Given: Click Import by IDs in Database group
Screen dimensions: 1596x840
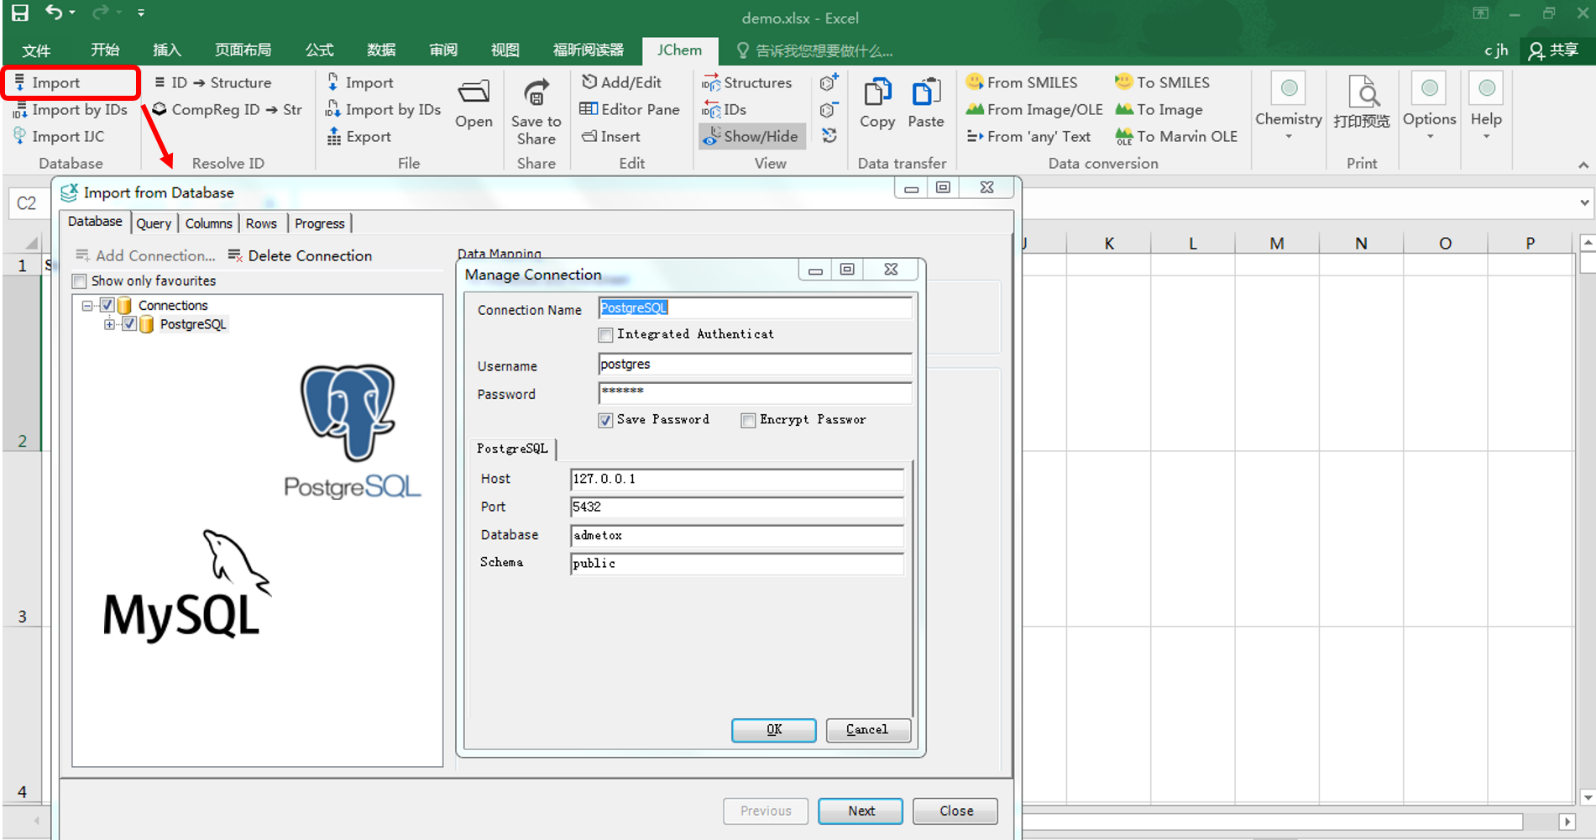Looking at the screenshot, I should pyautogui.click(x=70, y=109).
